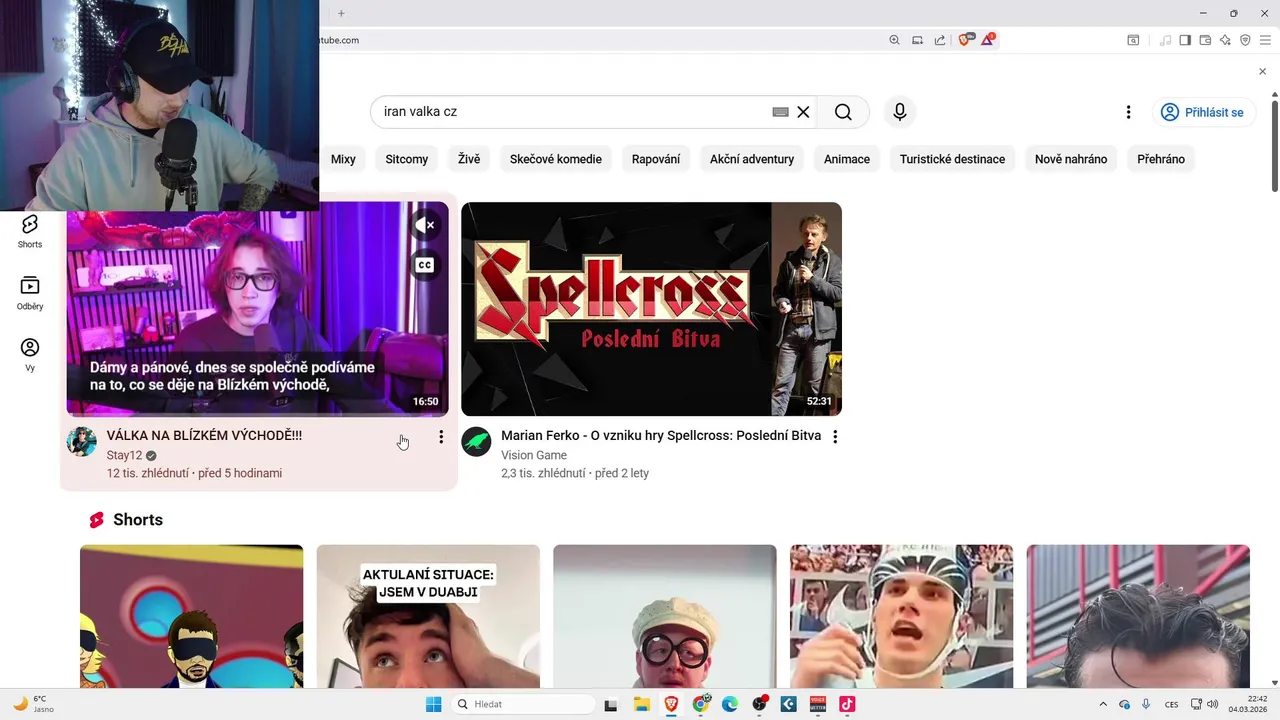Open the short with hockey player drinking
Image resolution: width=1280 pixels, height=720 pixels.
901,616
